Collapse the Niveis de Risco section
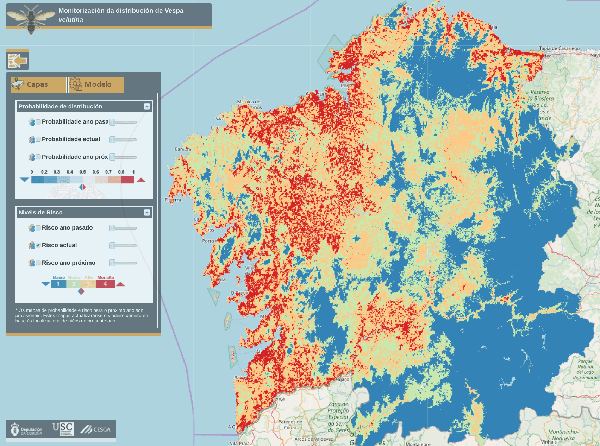The height and width of the screenshot is (446, 600). pyautogui.click(x=147, y=212)
